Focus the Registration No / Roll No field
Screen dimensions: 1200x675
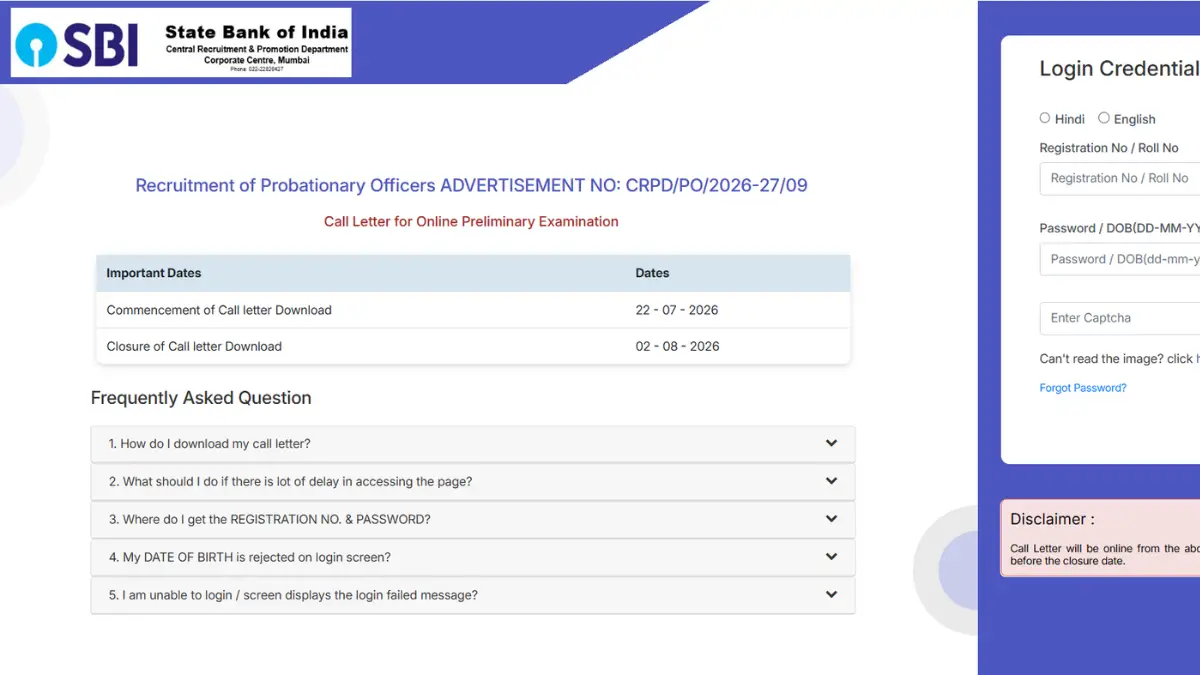1120,179
